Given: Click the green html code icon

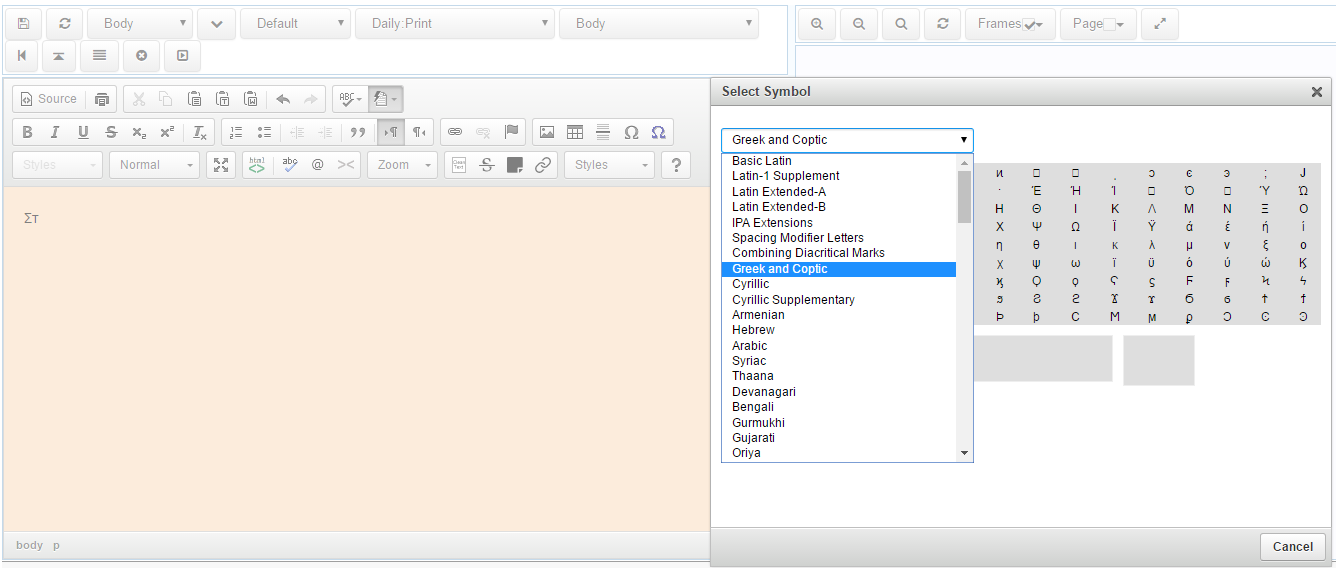Looking at the screenshot, I should tap(257, 165).
